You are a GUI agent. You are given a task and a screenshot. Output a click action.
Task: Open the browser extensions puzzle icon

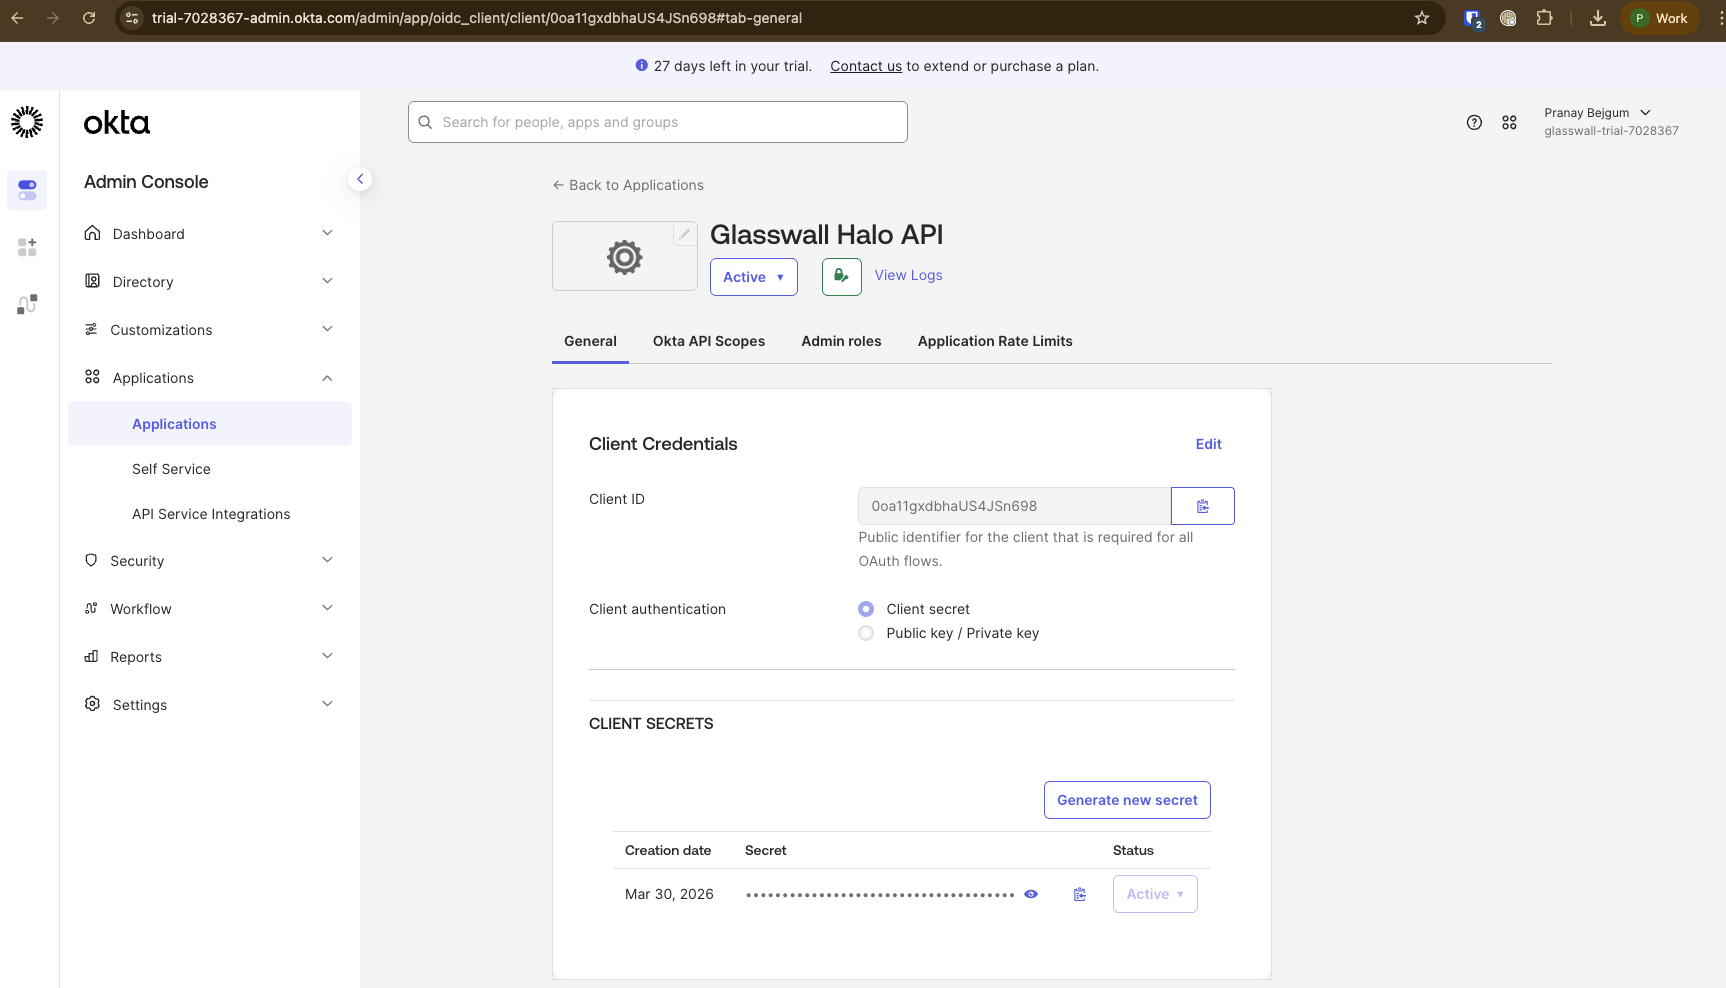(1544, 18)
